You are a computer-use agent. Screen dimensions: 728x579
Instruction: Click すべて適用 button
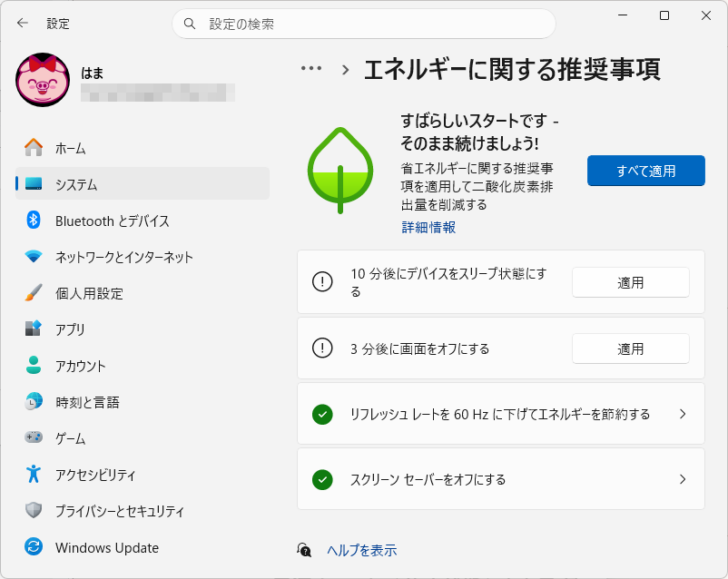(x=646, y=170)
